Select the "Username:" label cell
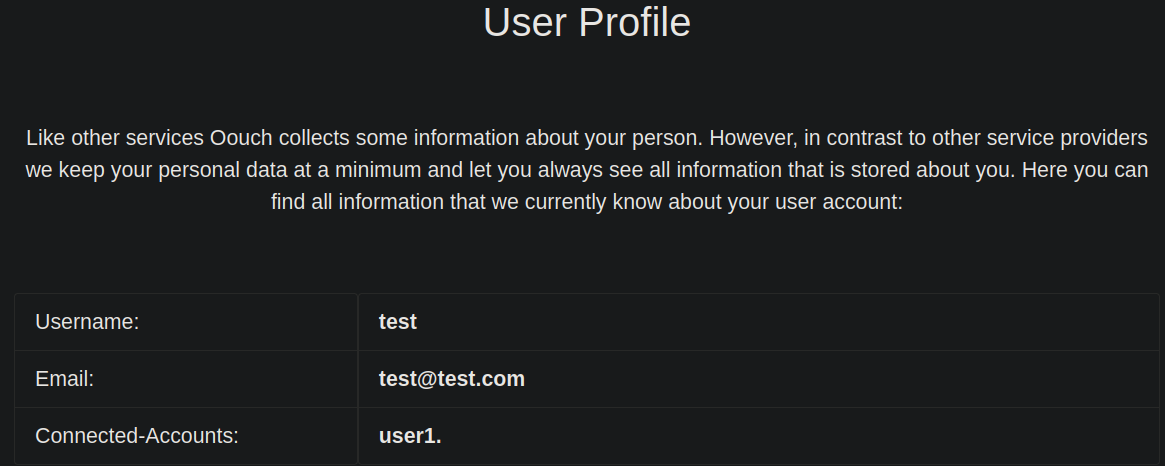 (x=87, y=322)
